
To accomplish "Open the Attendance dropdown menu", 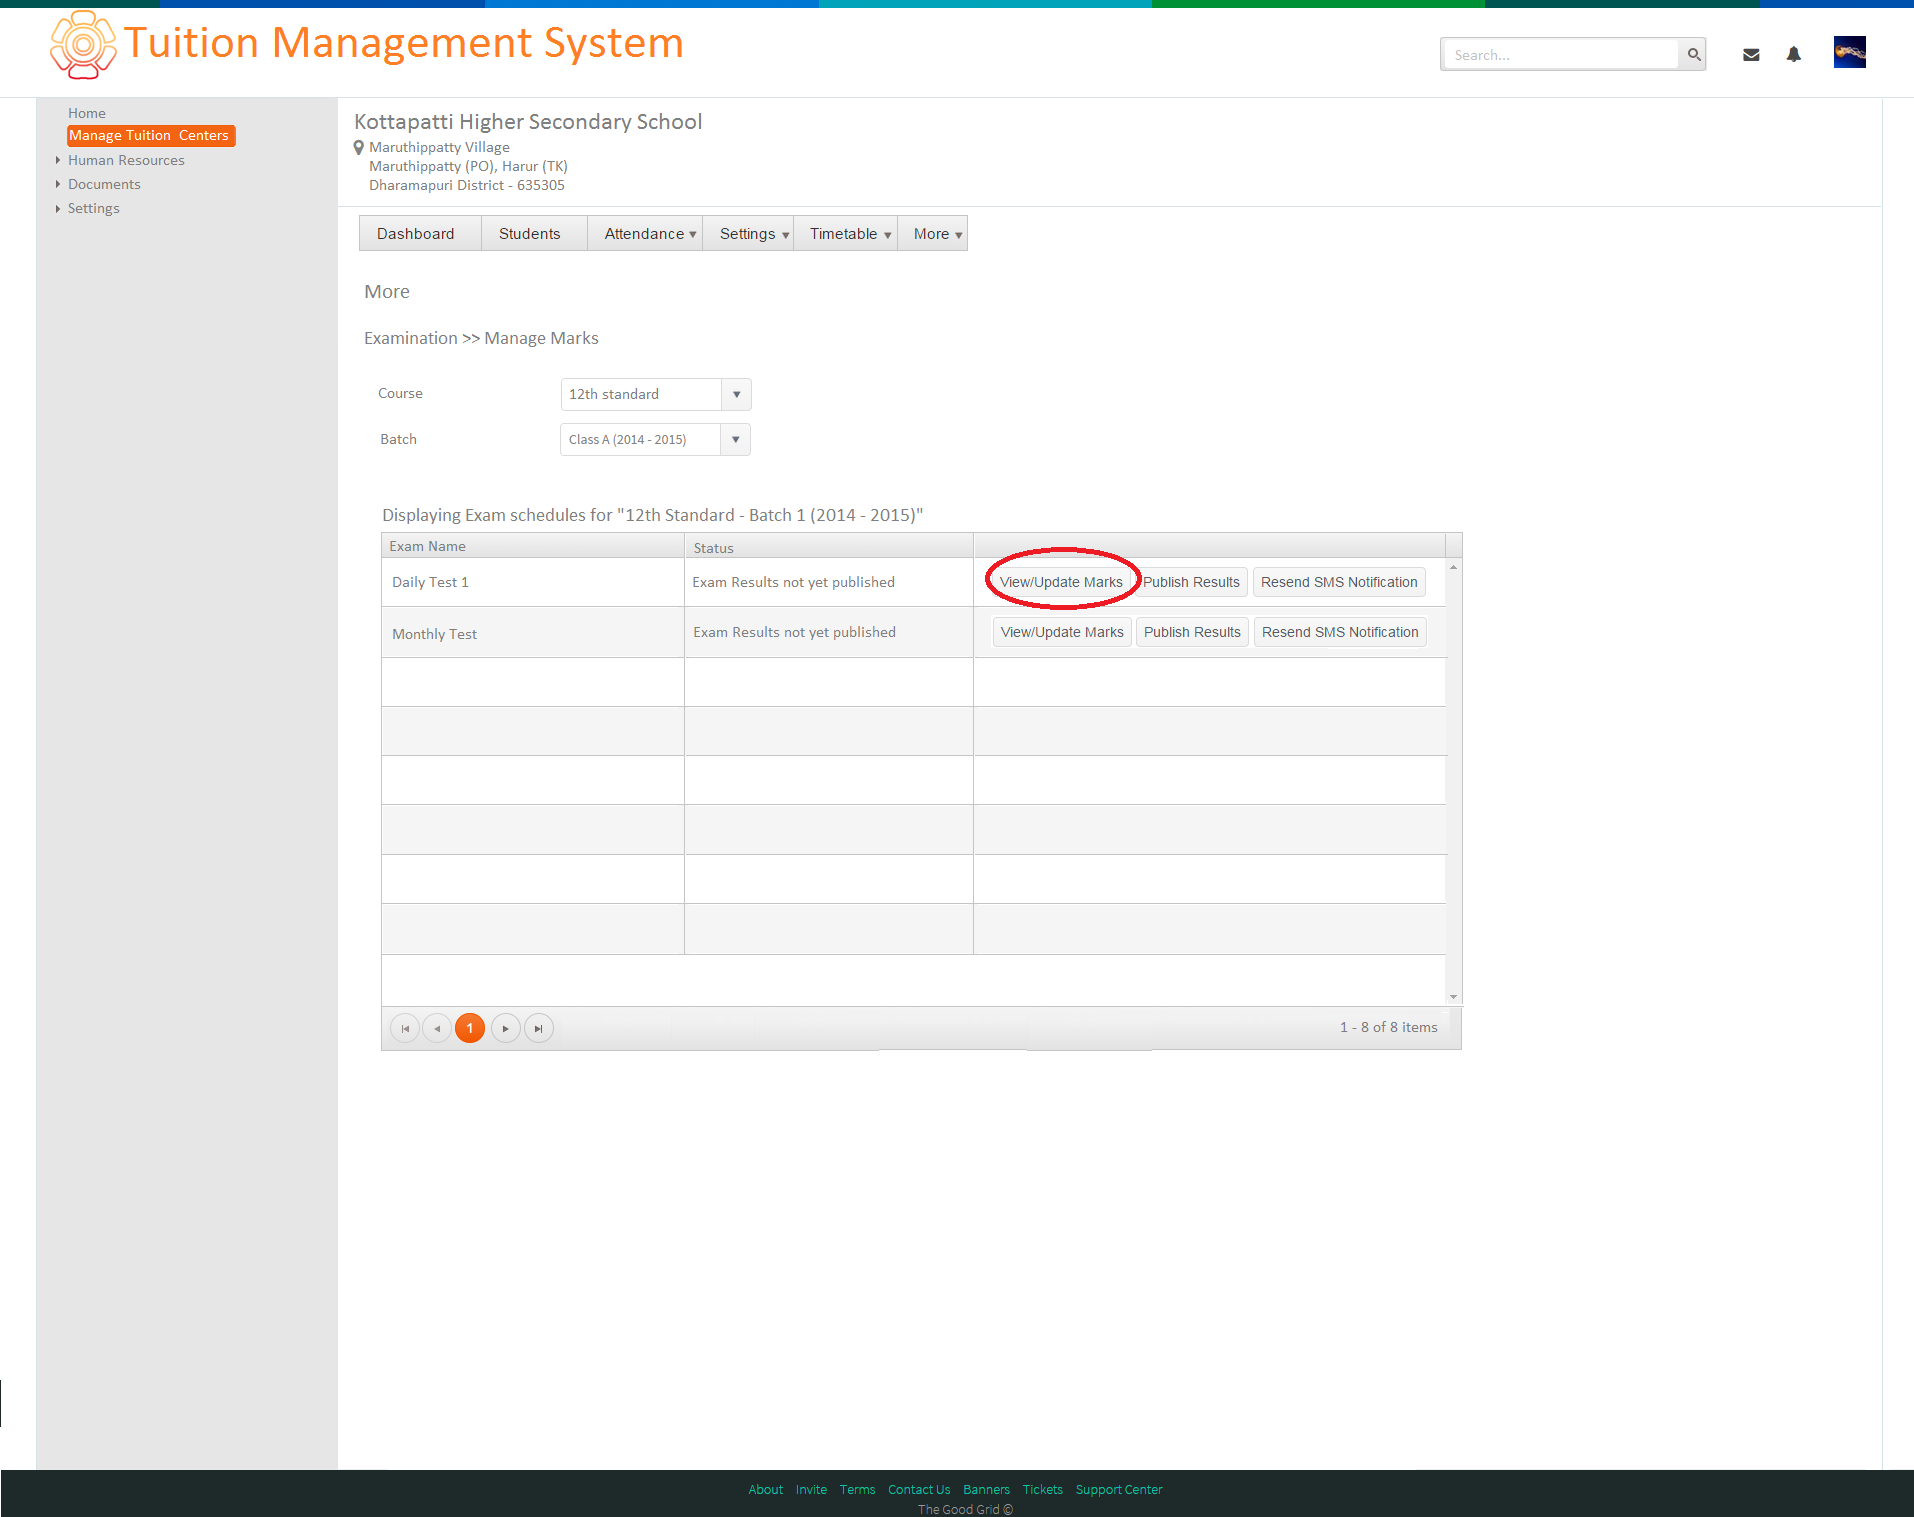I will pyautogui.click(x=645, y=233).
